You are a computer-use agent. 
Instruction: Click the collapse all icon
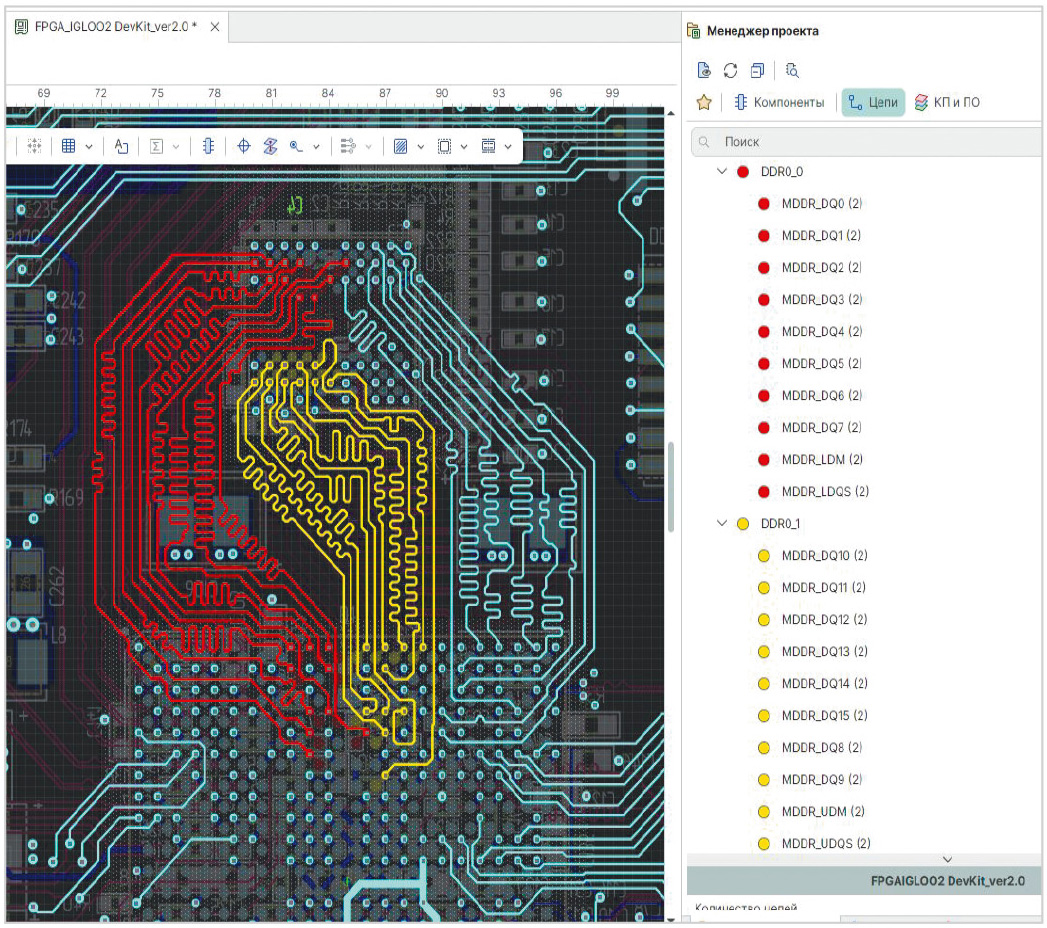click(757, 70)
